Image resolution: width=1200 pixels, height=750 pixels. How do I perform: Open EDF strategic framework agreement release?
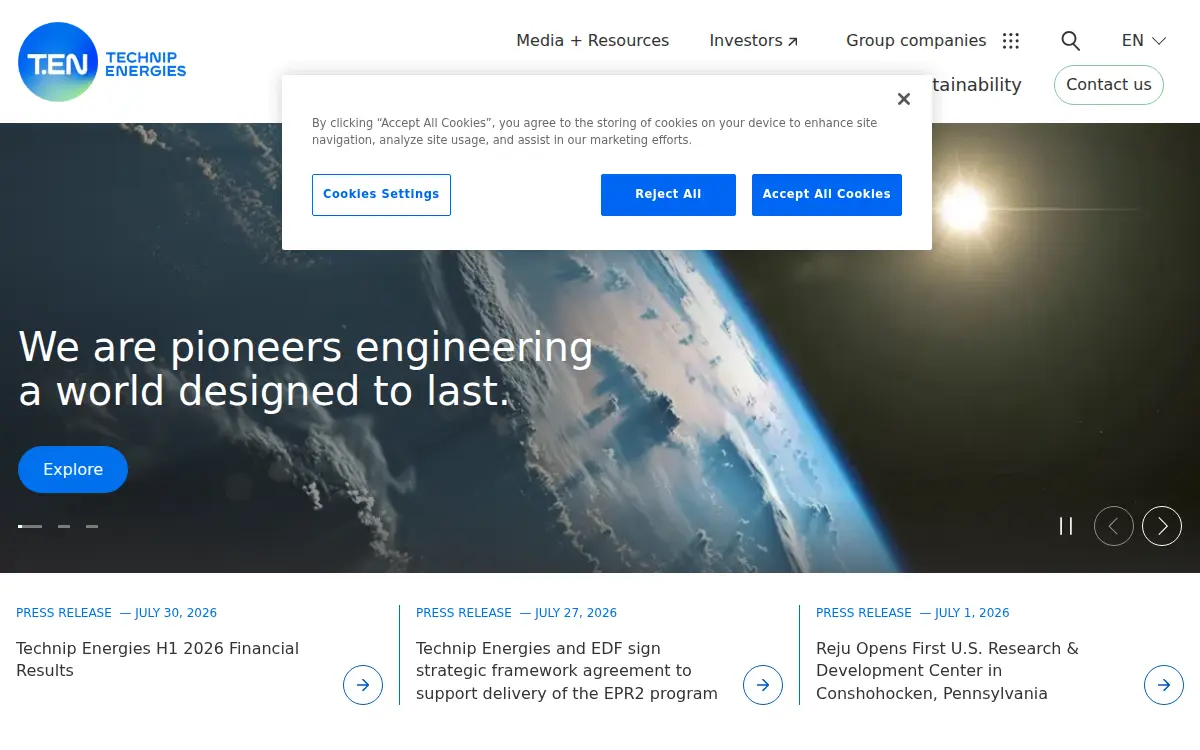click(567, 671)
